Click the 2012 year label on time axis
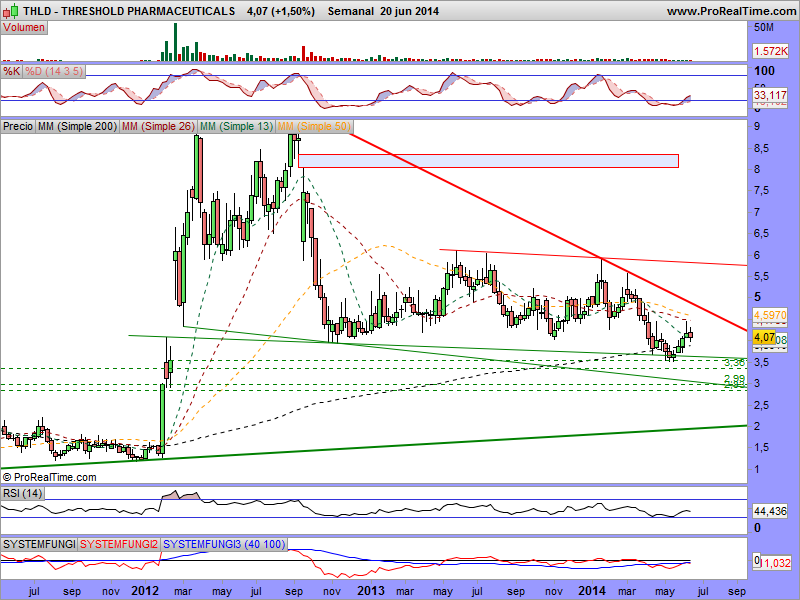Viewport: 800px width, 600px height. tap(145, 591)
